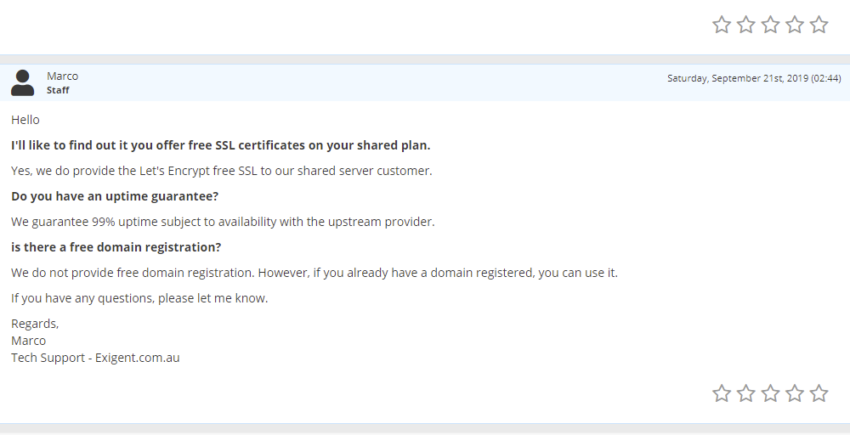Click Marco's user avatar icon
850x435 pixels.
pos(22,82)
